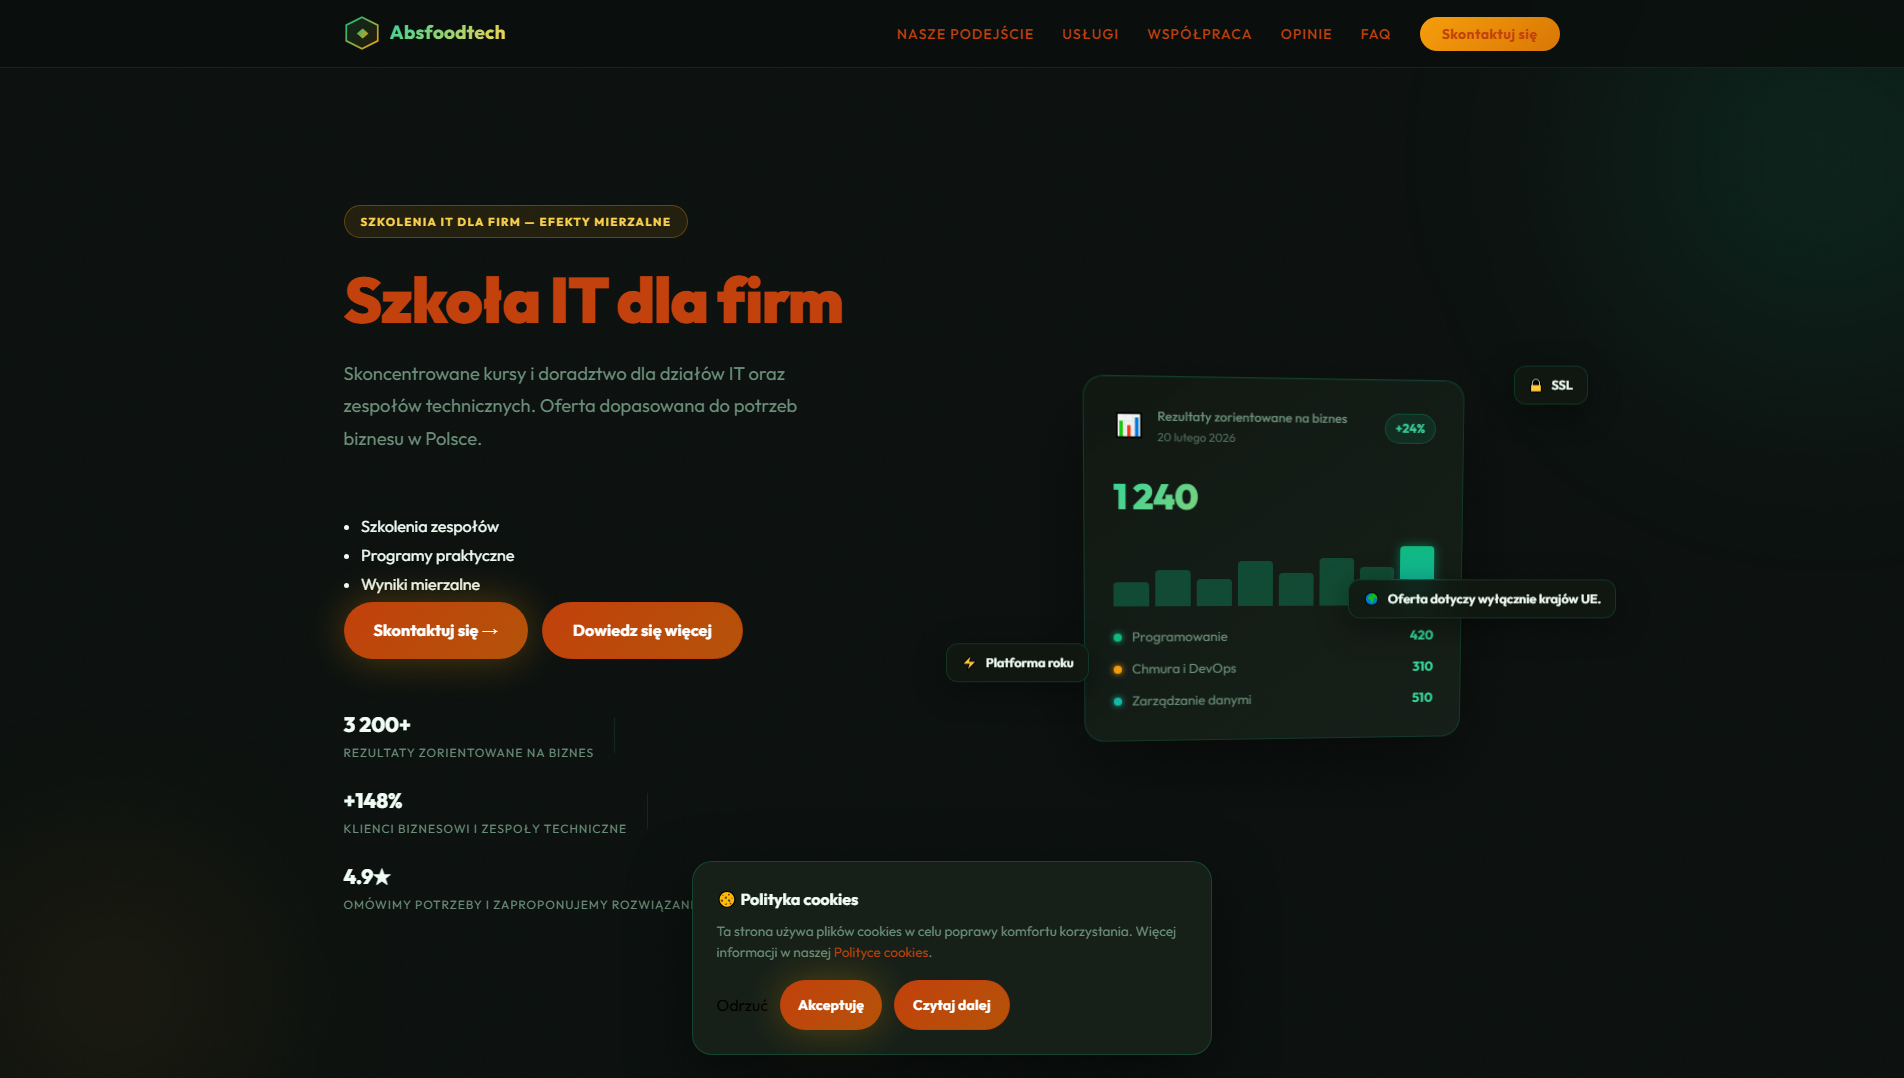Click the +148% statistic
This screenshot has height=1078, width=1904.
click(x=373, y=801)
